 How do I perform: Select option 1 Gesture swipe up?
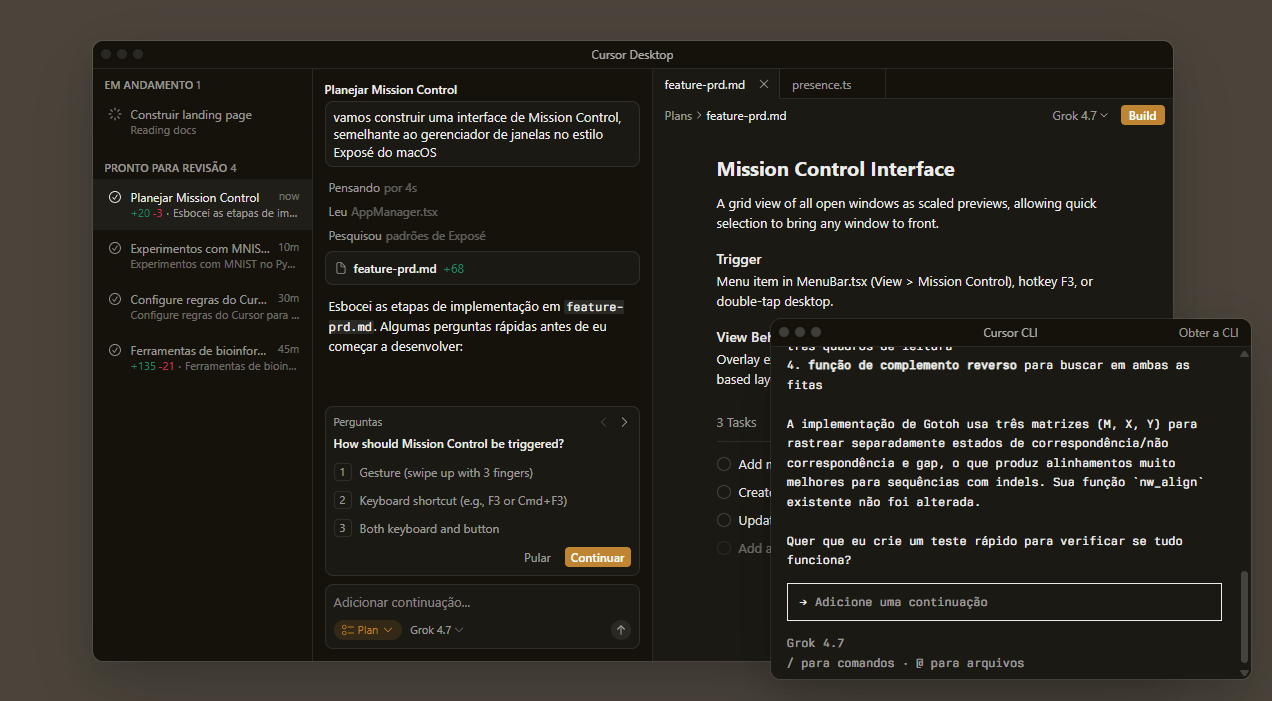coord(482,472)
